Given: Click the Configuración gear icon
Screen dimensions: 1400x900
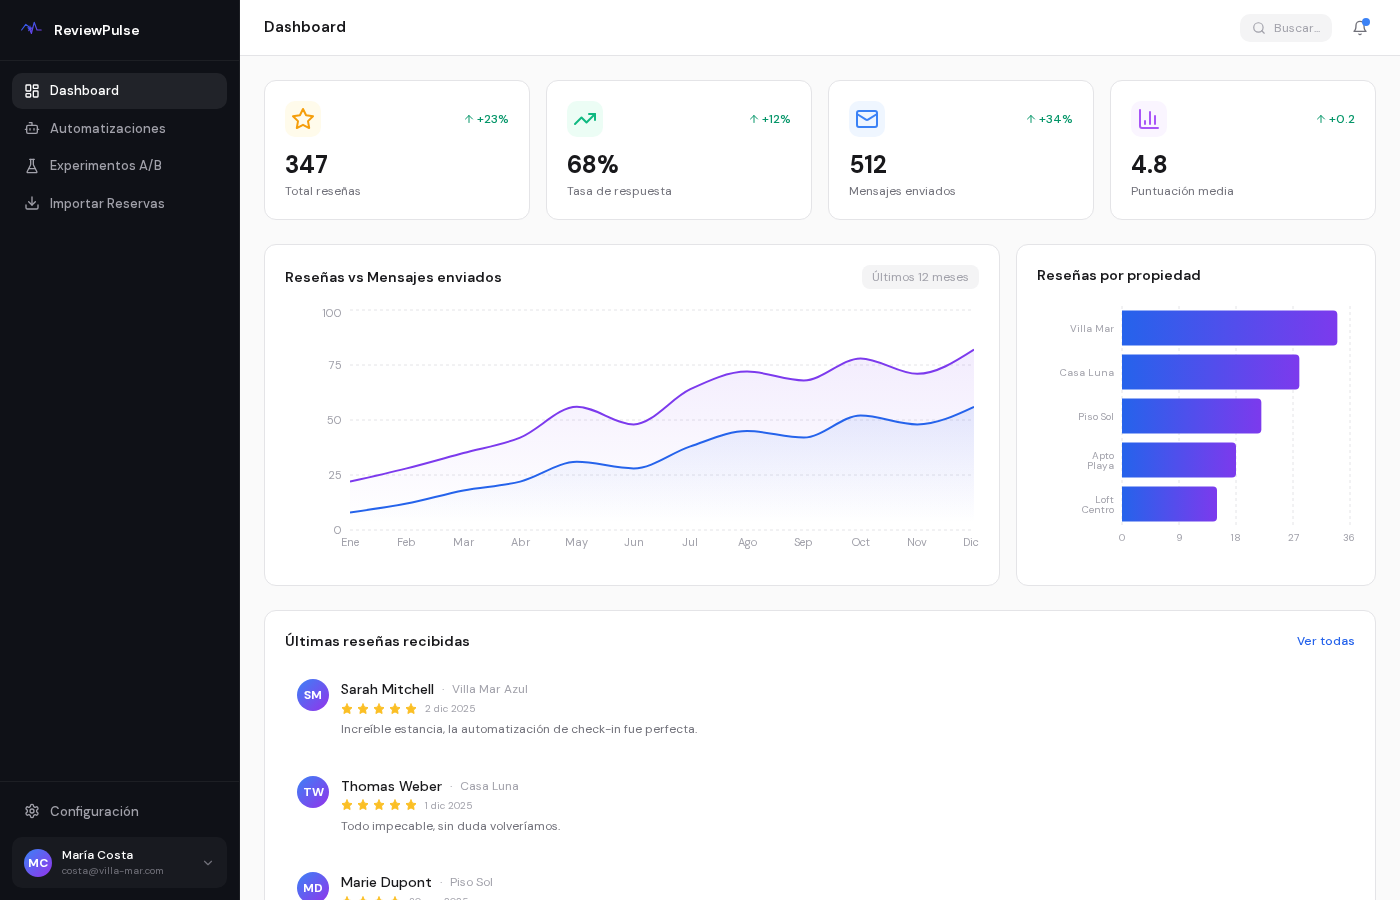Looking at the screenshot, I should (x=31, y=811).
